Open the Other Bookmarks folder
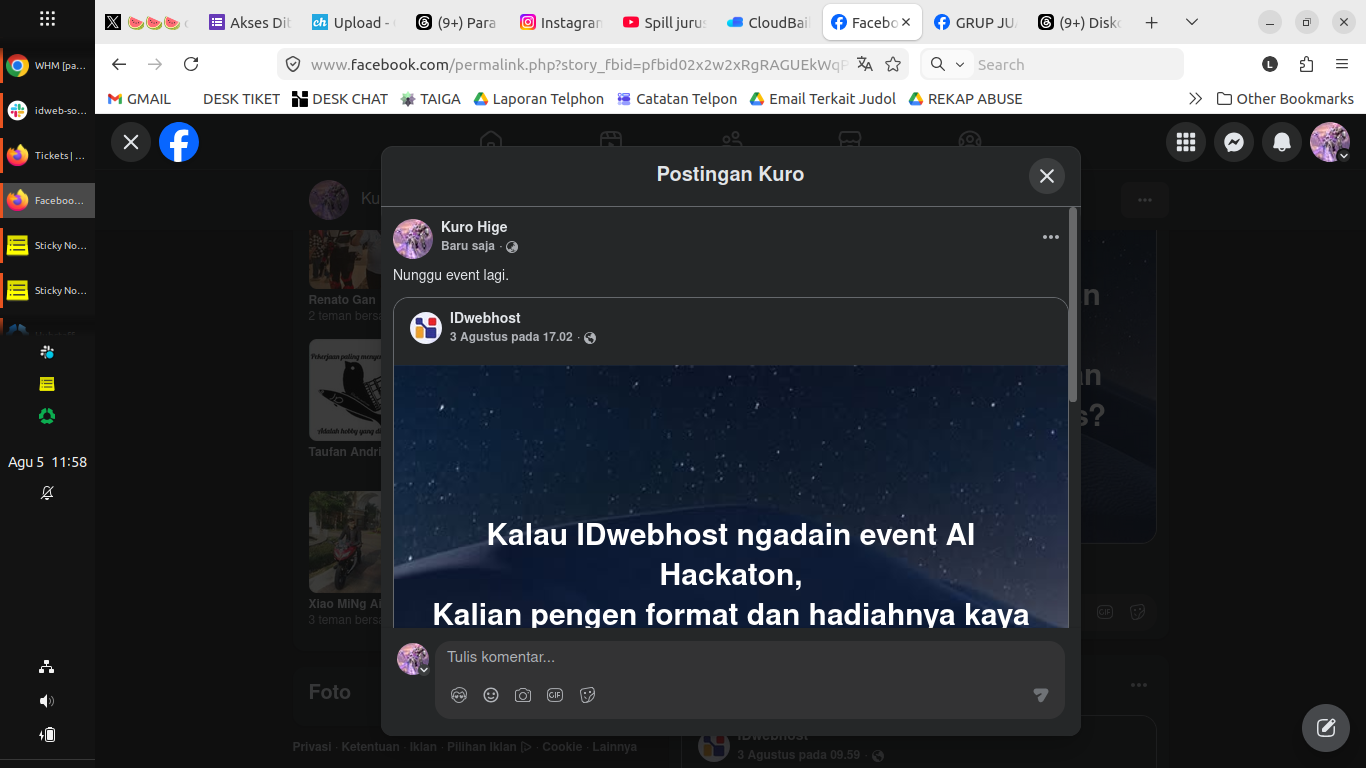The width and height of the screenshot is (1366, 768). coord(1285,99)
